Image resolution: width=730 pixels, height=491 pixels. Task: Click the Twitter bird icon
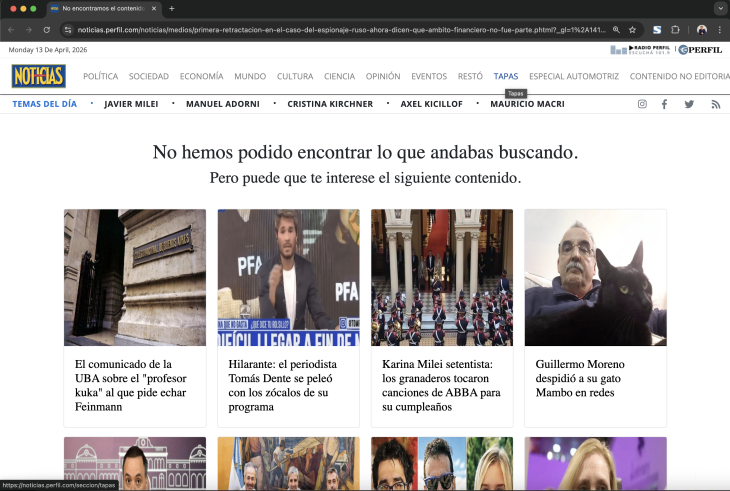point(689,104)
